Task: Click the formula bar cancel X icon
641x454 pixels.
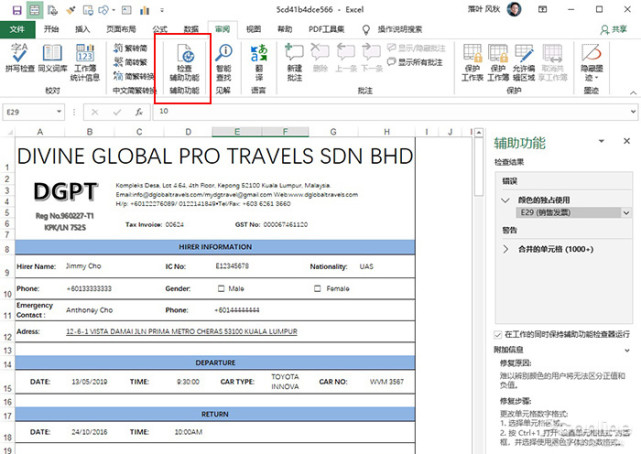Action: click(x=95, y=112)
